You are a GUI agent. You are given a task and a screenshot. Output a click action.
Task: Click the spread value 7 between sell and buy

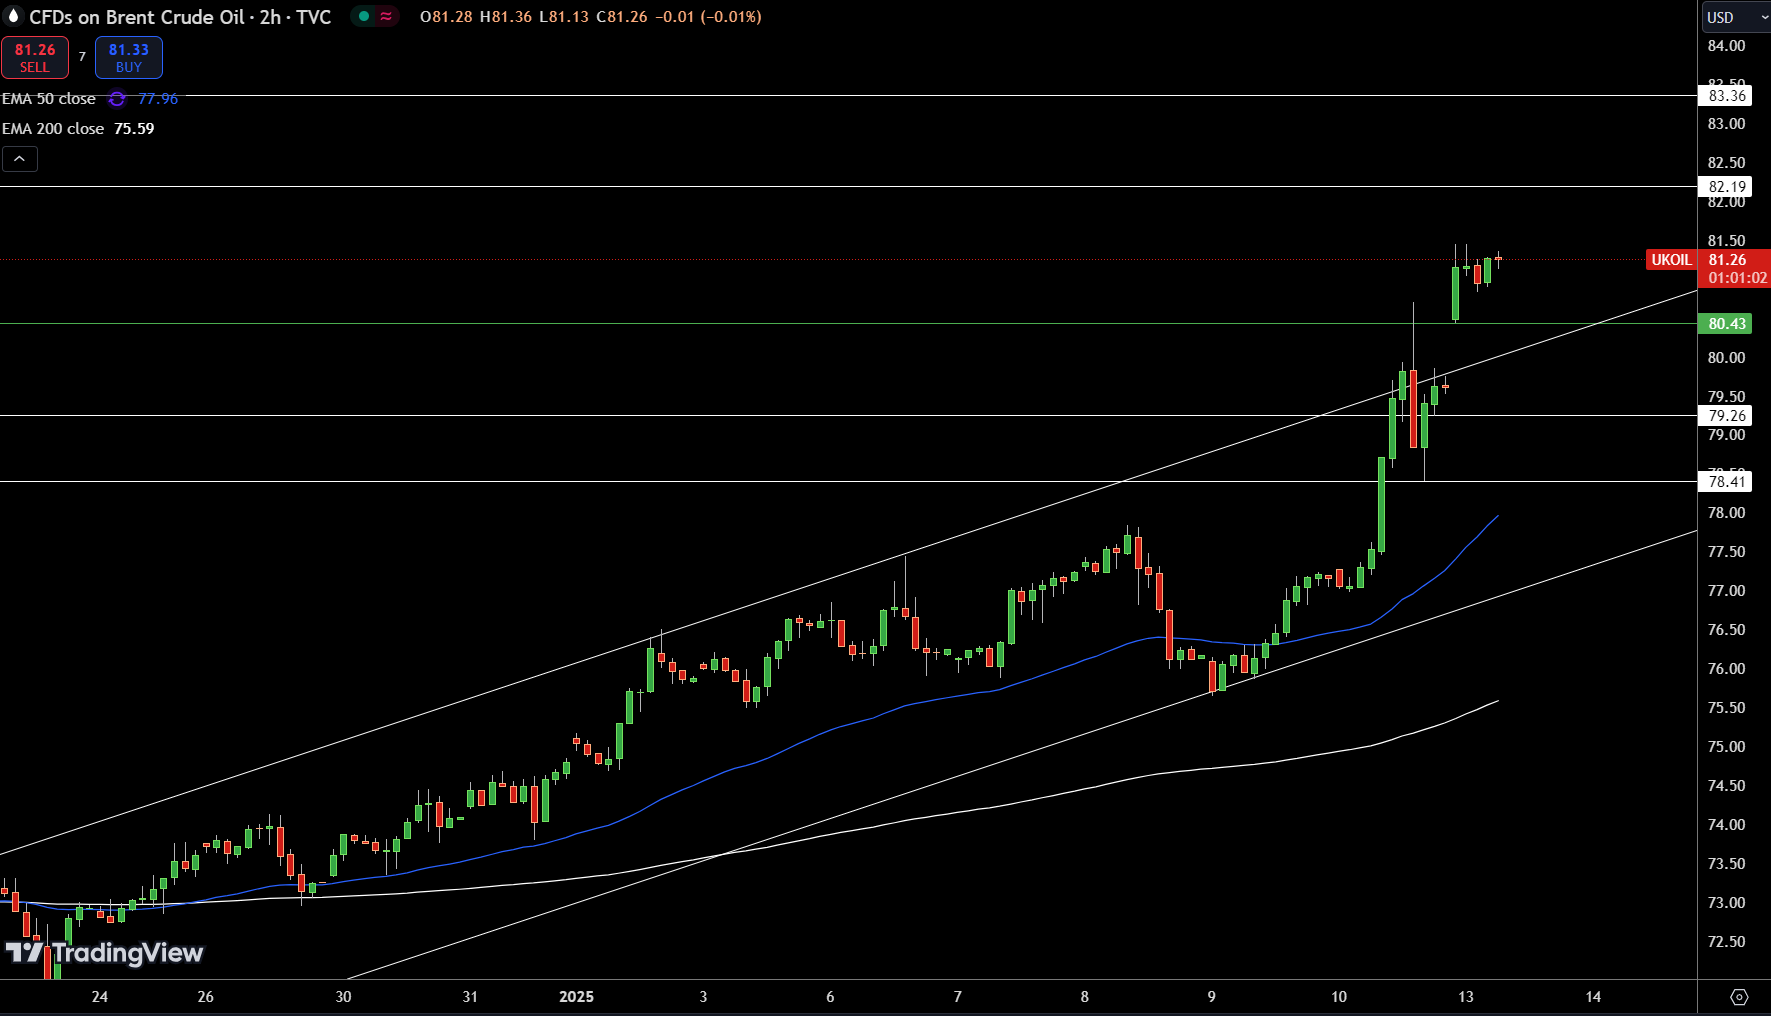click(82, 57)
